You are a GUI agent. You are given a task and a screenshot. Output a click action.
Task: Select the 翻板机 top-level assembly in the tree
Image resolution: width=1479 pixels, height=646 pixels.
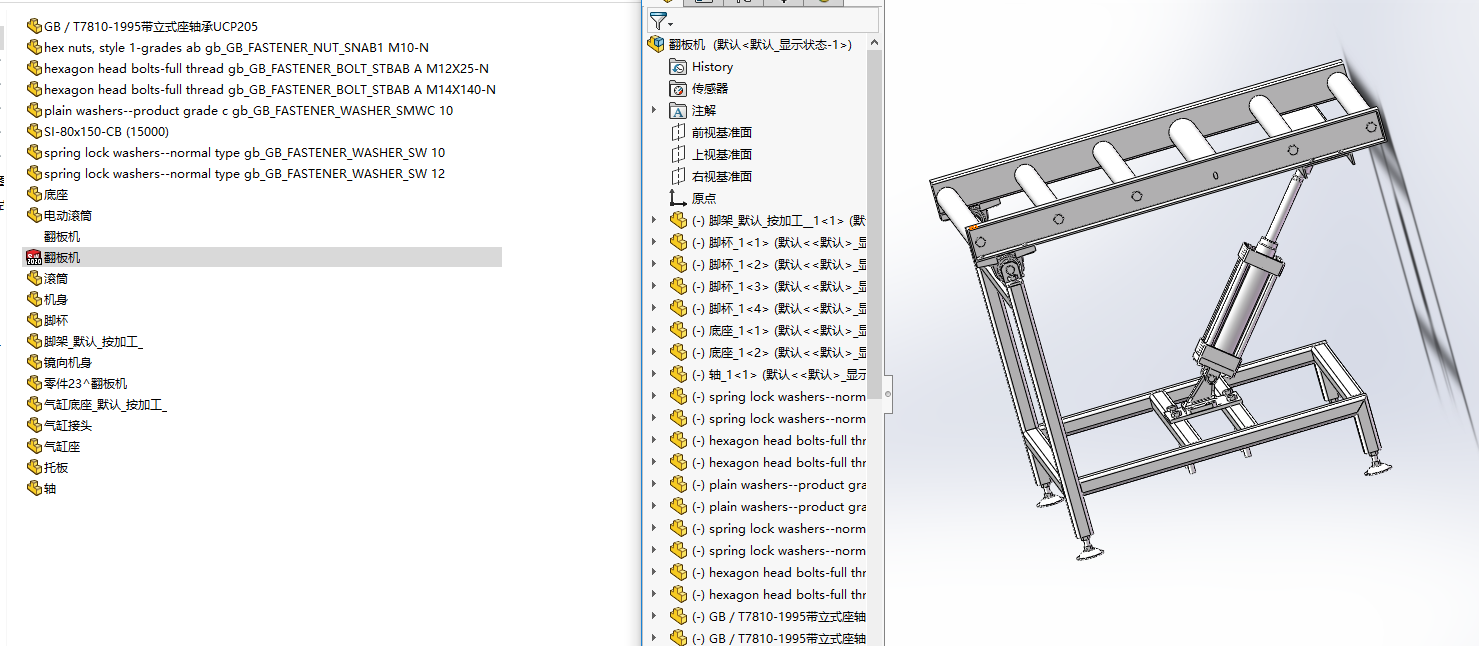[750, 44]
